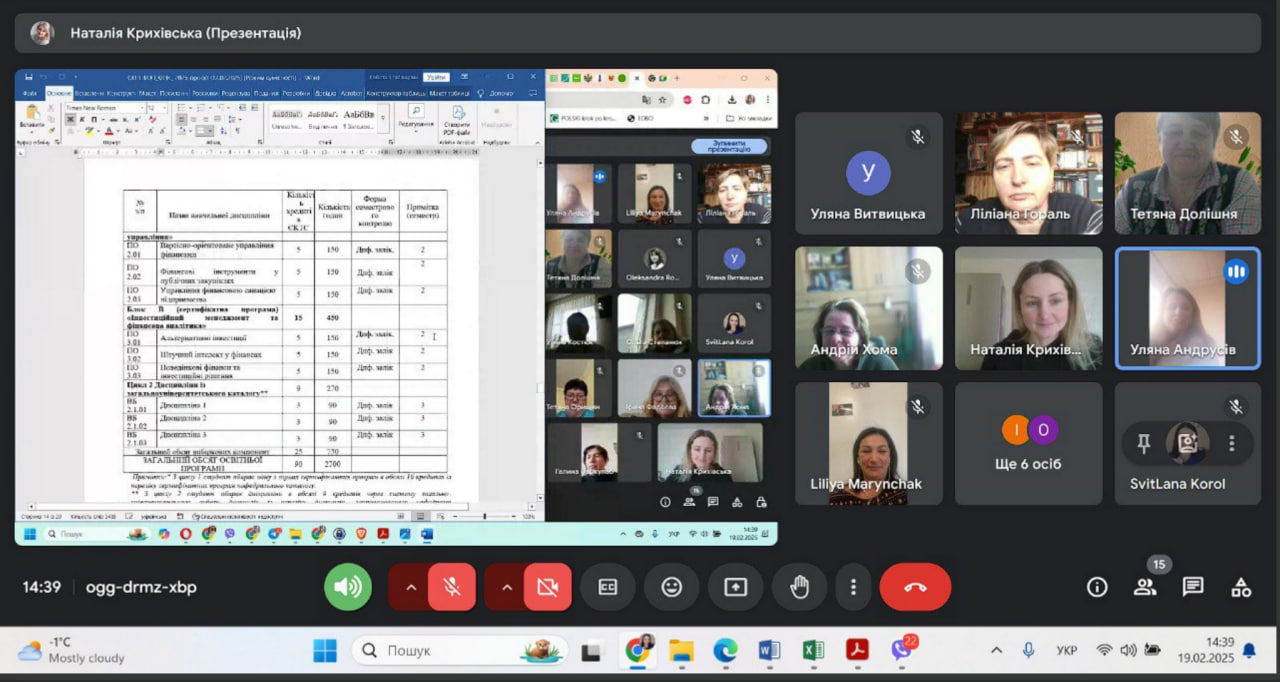Screen dimensions: 1280x682
Task: Click the Windows taskbar search field
Action: (460, 650)
